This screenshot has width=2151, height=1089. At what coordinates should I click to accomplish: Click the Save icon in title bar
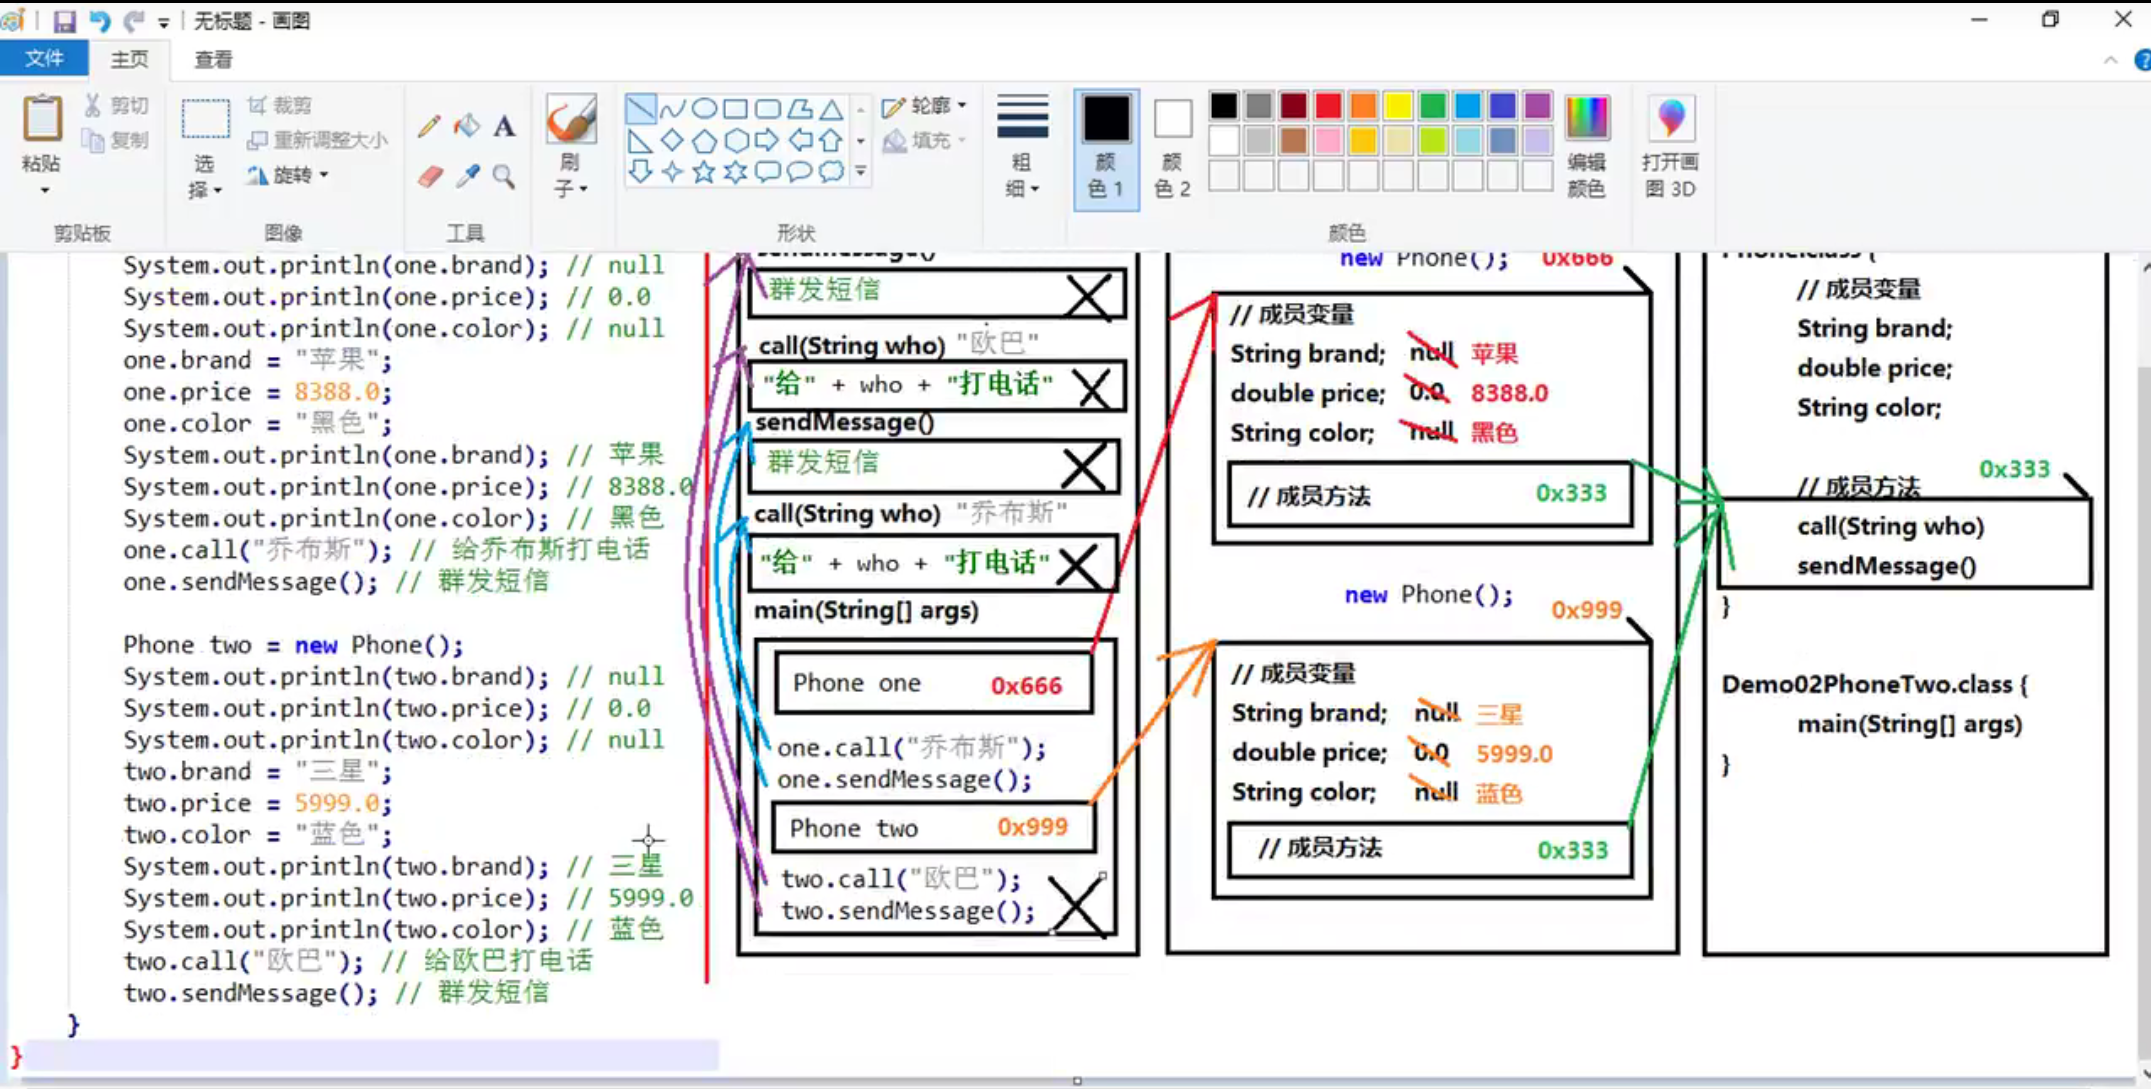[x=65, y=21]
